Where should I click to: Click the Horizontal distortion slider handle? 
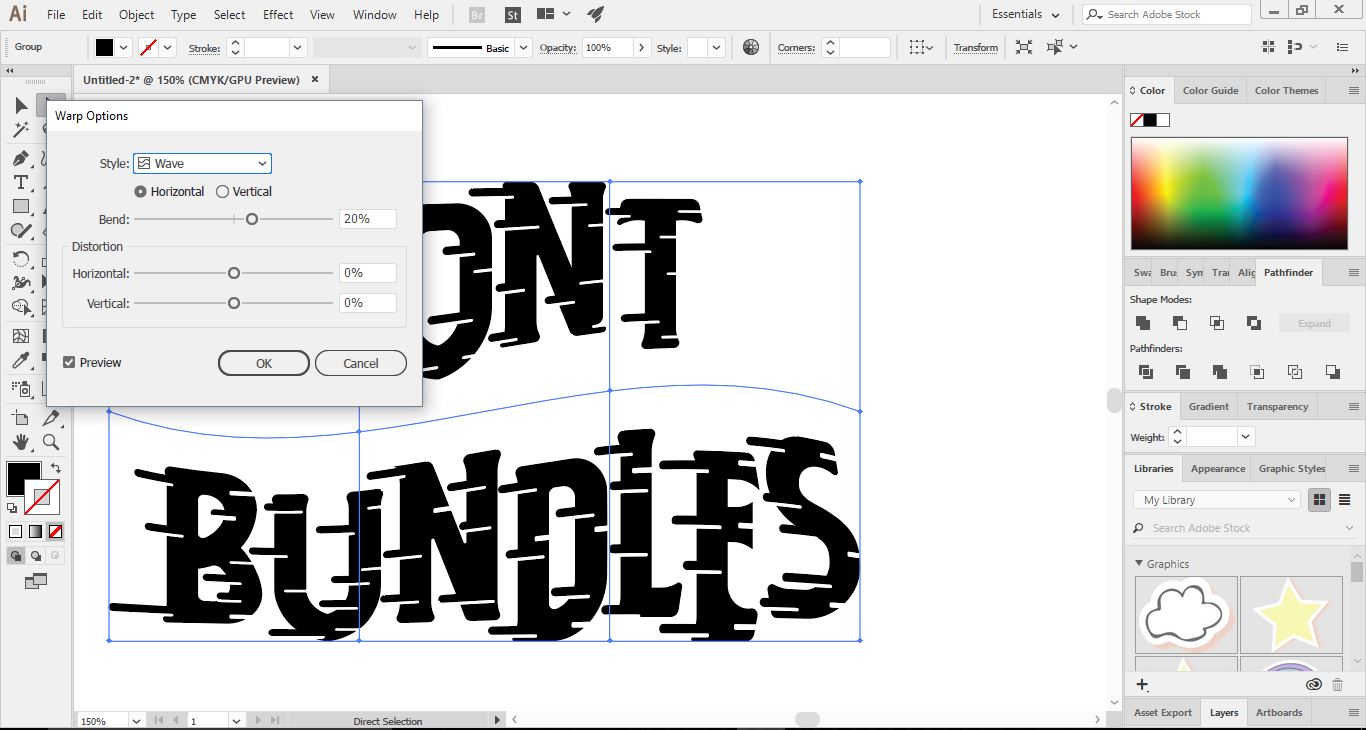(x=234, y=273)
